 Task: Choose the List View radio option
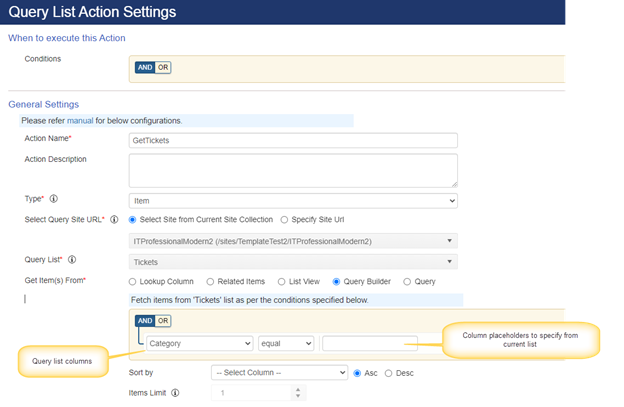[x=281, y=282]
